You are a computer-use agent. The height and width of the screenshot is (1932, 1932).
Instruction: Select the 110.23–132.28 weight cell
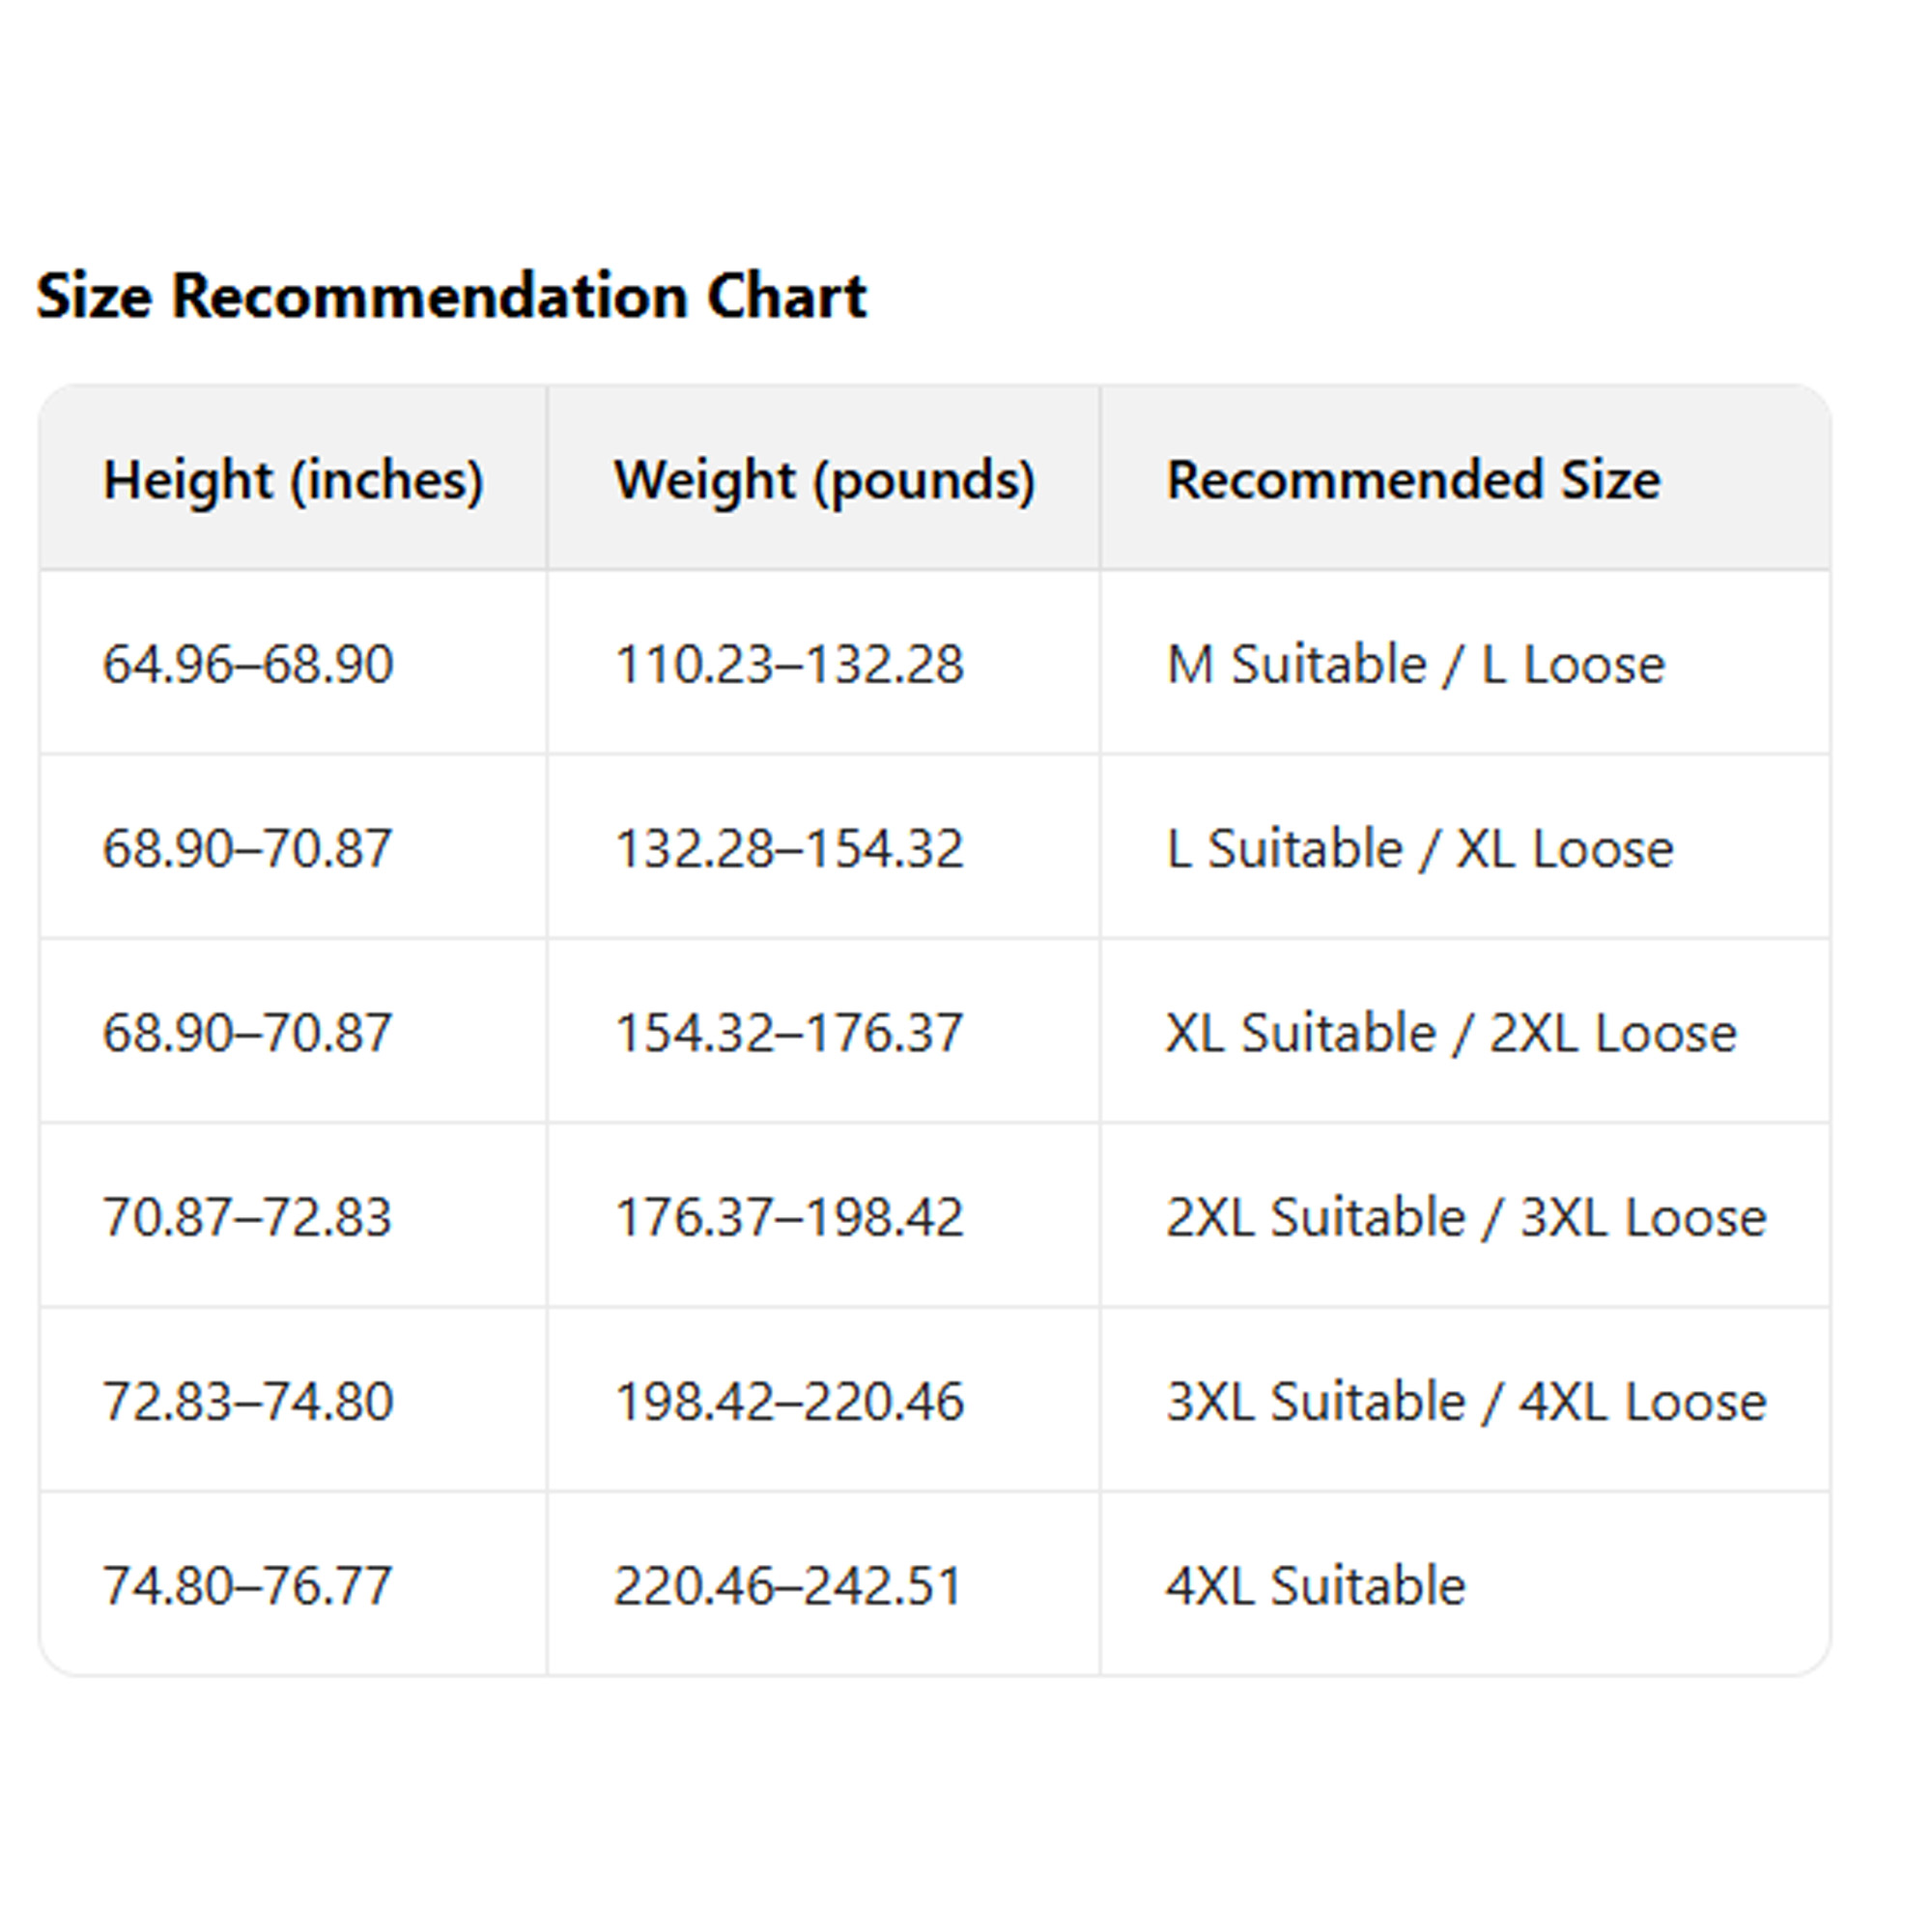(789, 664)
